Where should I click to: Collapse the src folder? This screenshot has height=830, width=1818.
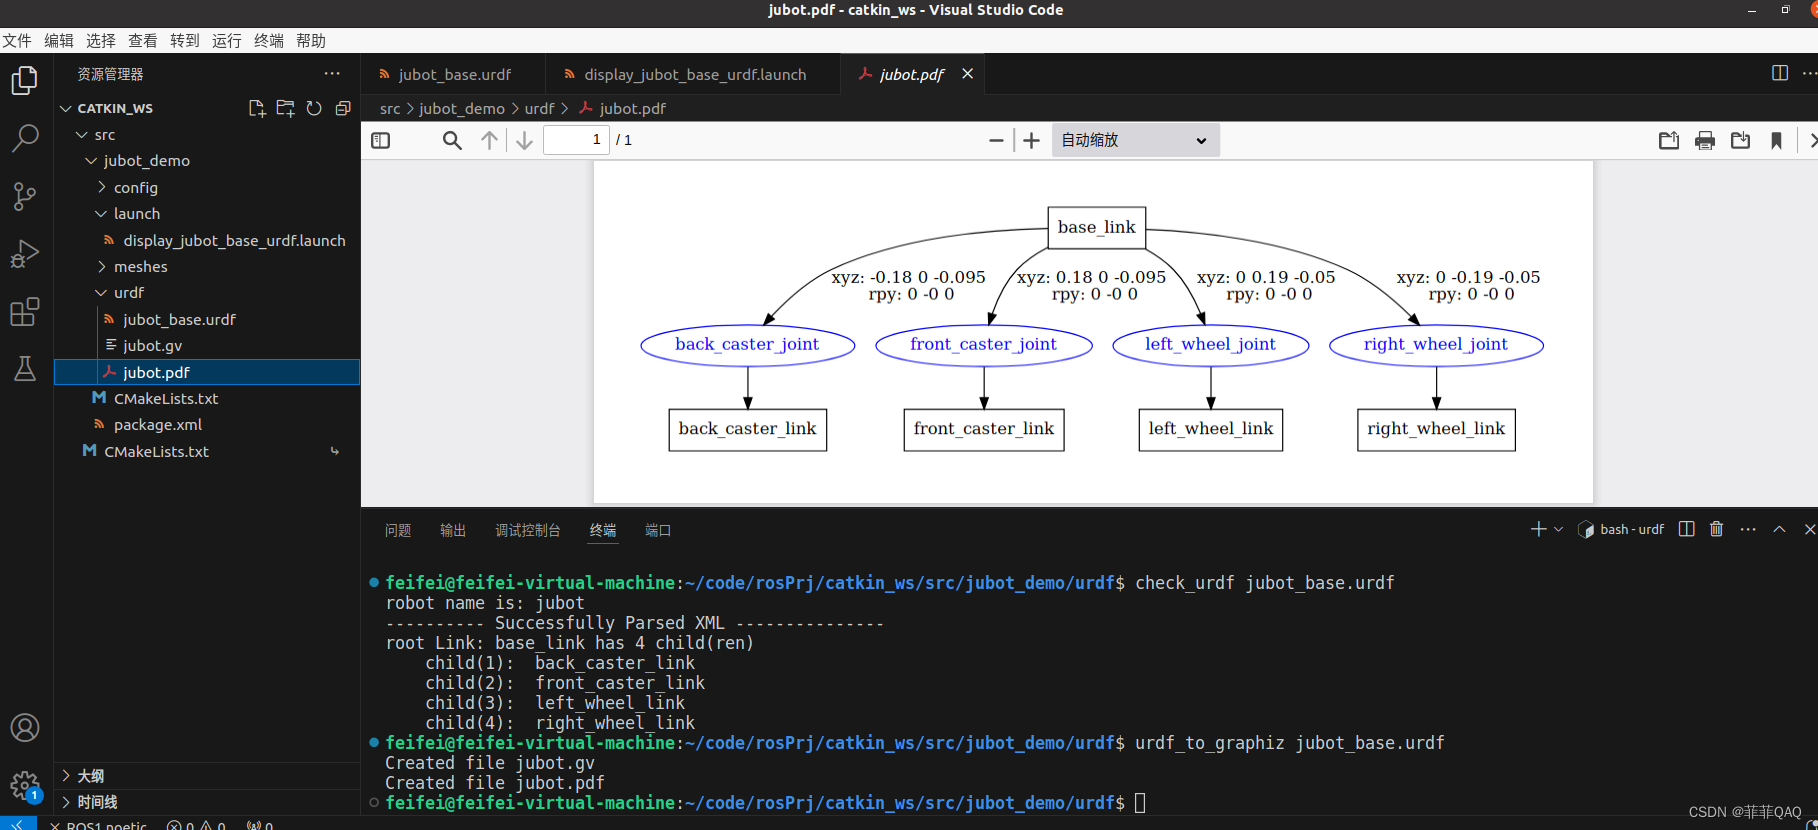tap(83, 134)
